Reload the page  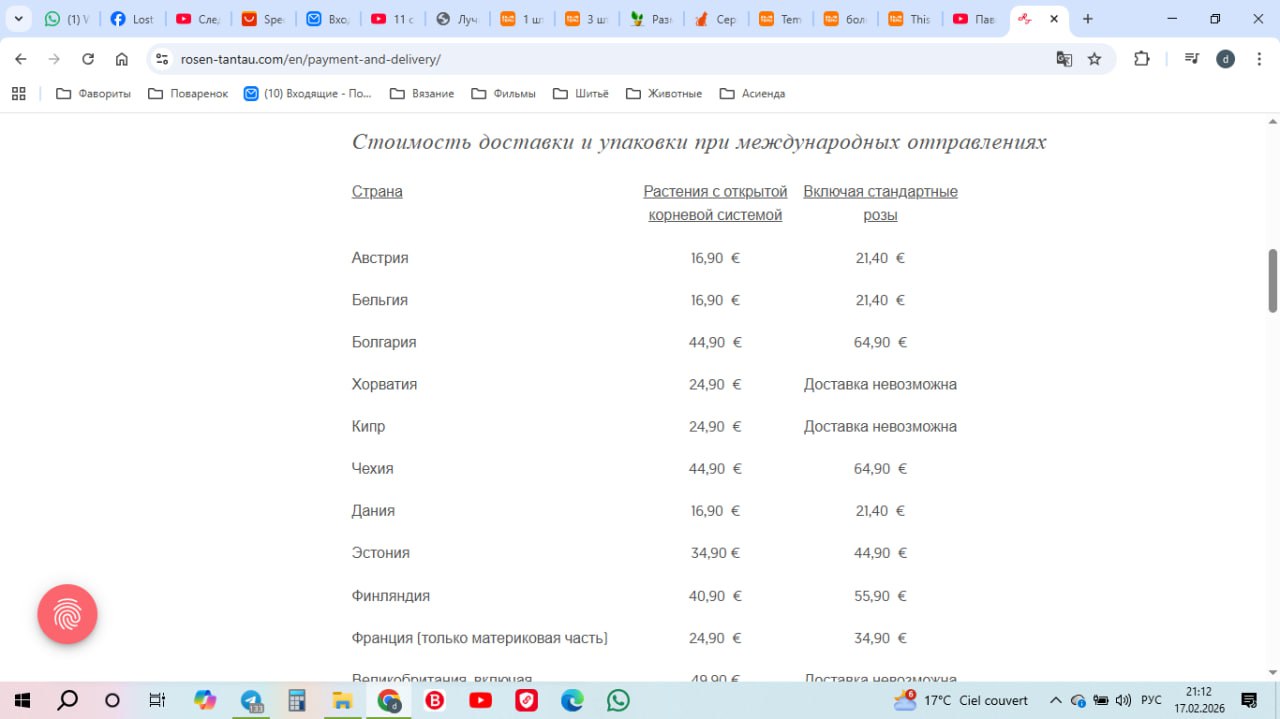pyautogui.click(x=88, y=59)
